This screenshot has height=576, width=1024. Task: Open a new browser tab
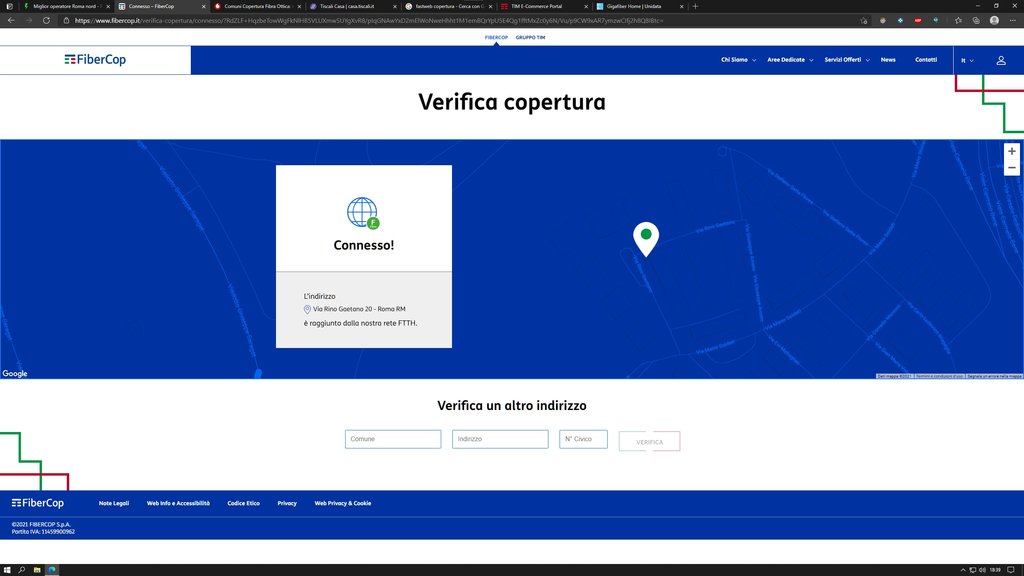[x=696, y=6]
